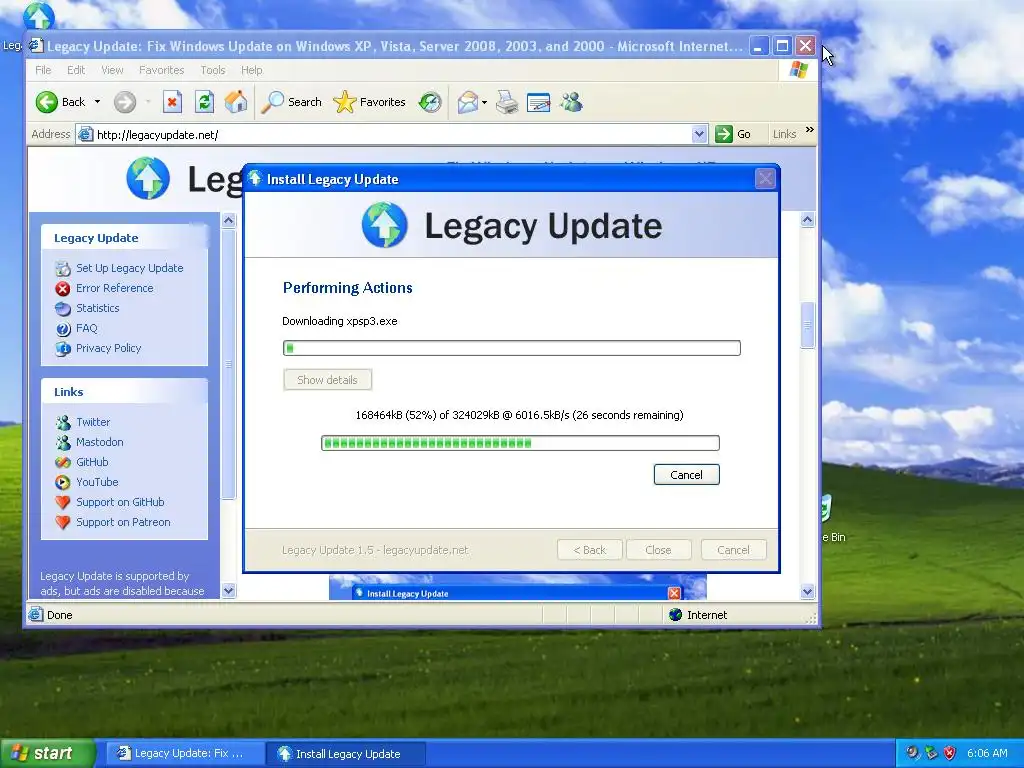Click the Go button next to address

tap(733, 134)
